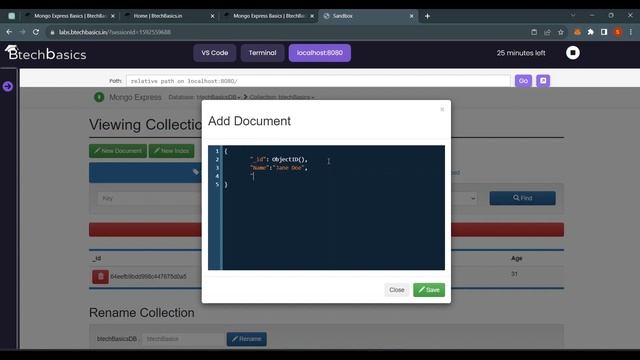Click the New Document button

point(118,151)
